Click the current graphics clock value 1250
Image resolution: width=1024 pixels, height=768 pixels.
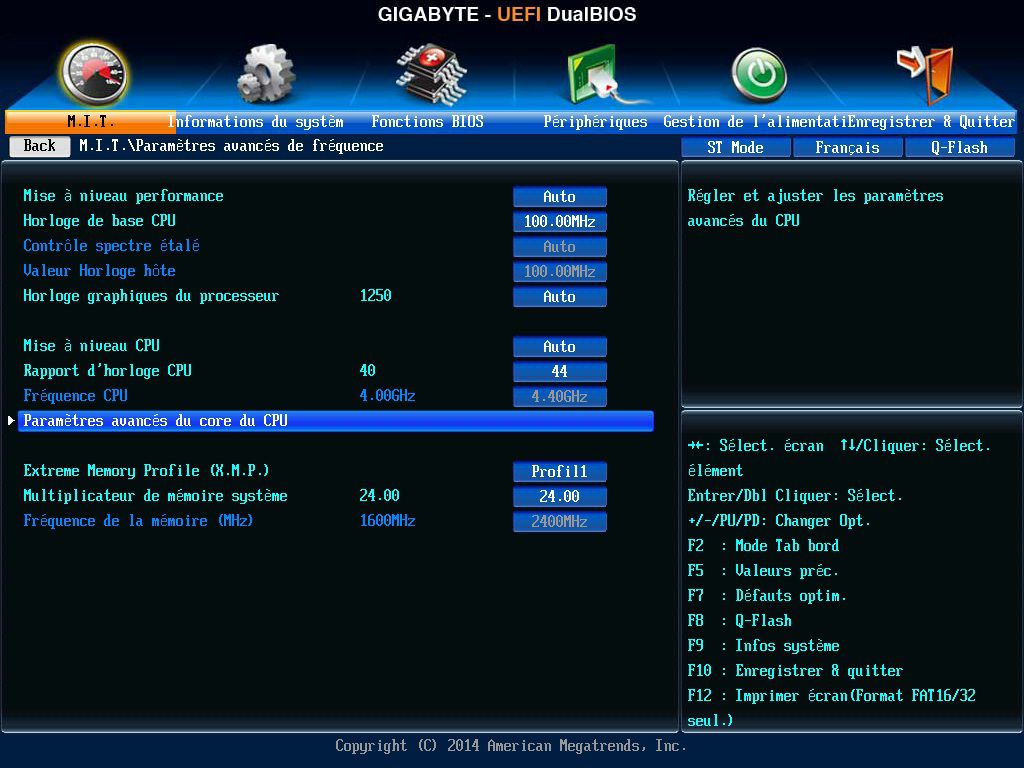coord(376,296)
